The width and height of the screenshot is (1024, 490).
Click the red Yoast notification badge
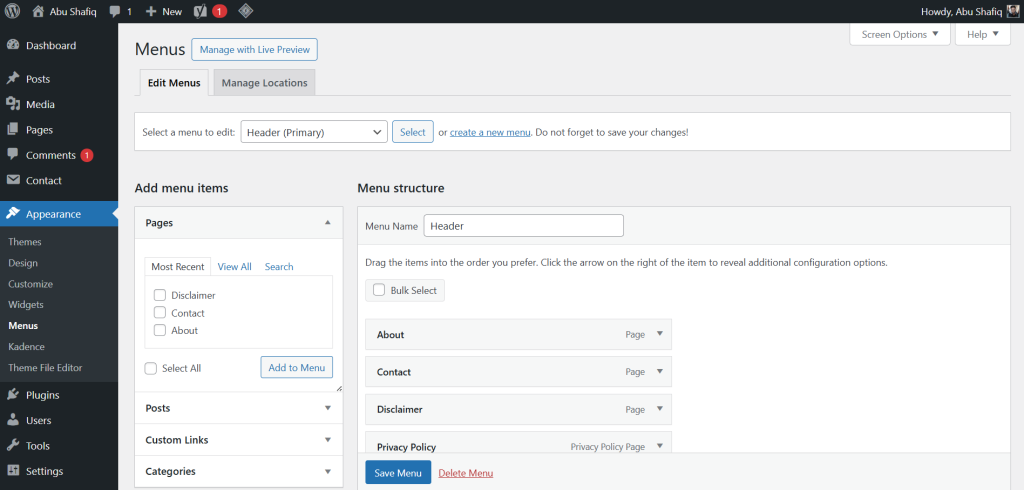tap(219, 11)
